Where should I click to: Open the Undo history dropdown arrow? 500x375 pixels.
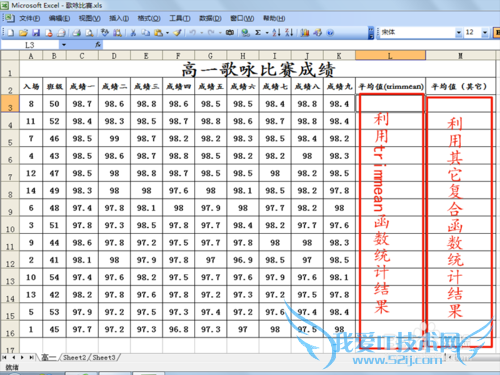click(x=201, y=33)
